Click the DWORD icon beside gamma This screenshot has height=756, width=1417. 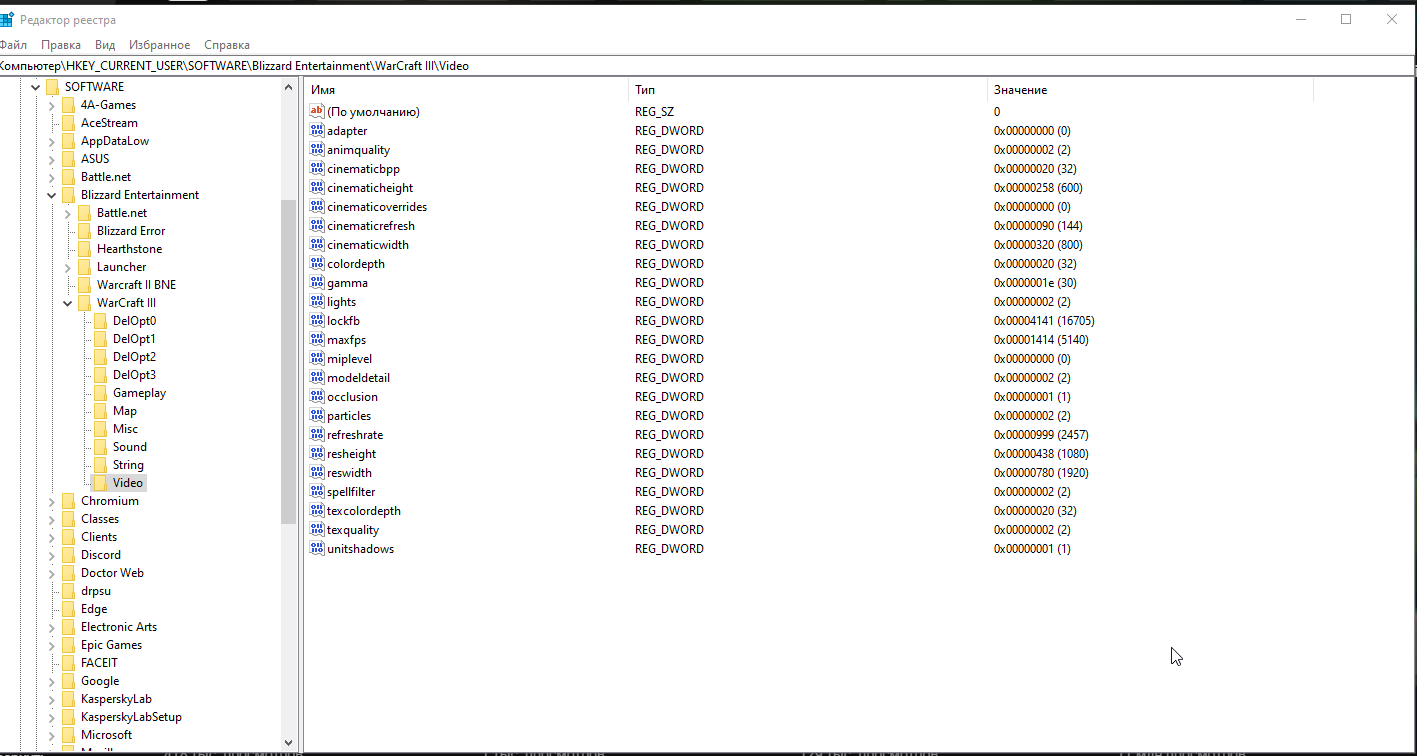click(317, 283)
